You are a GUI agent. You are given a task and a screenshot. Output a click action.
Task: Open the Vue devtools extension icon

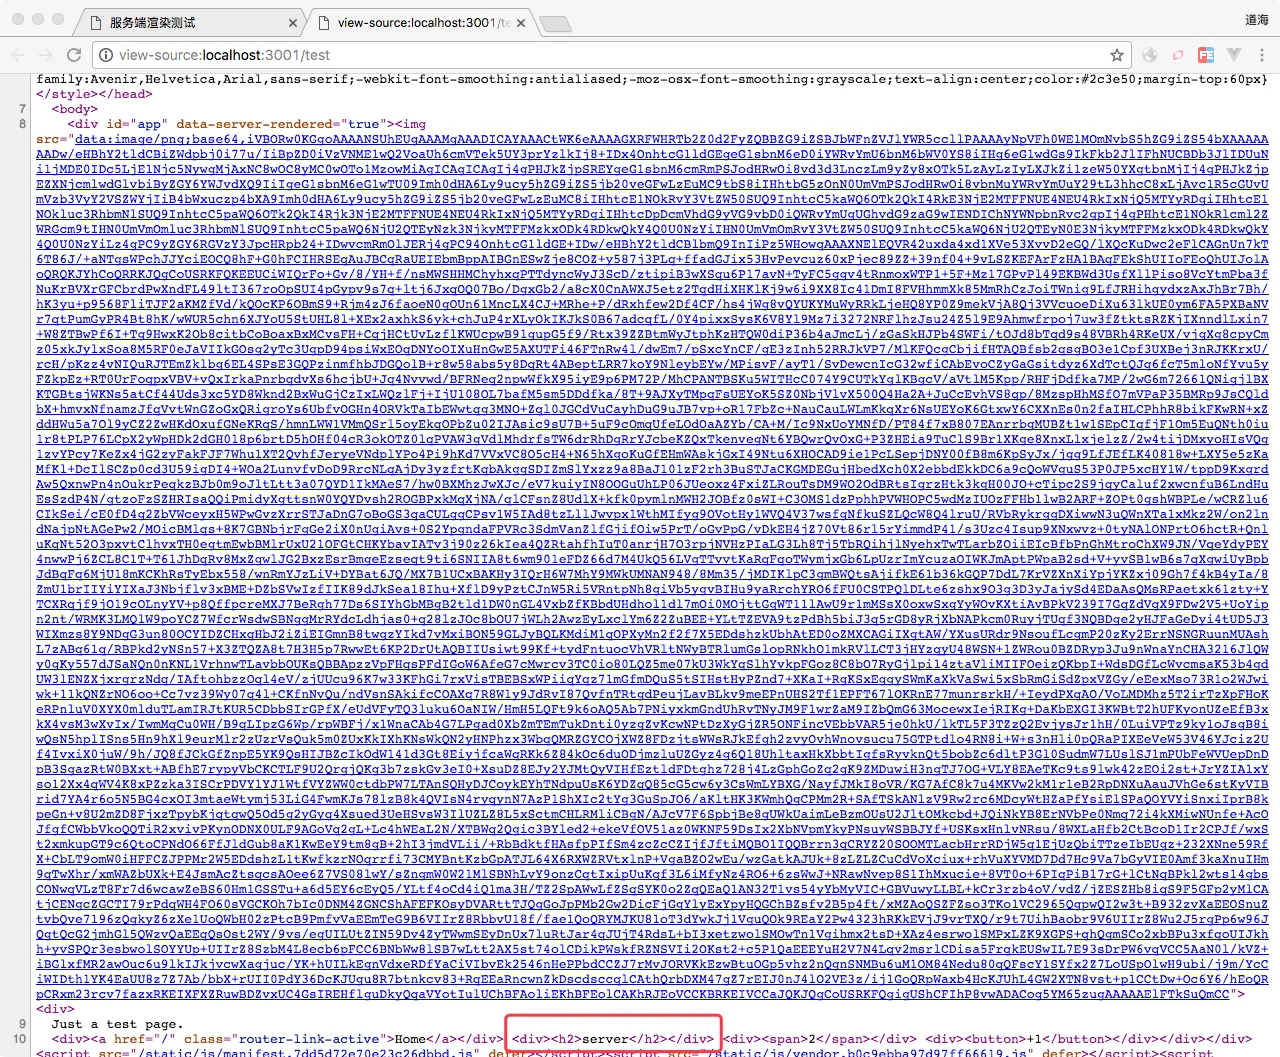point(1234,55)
